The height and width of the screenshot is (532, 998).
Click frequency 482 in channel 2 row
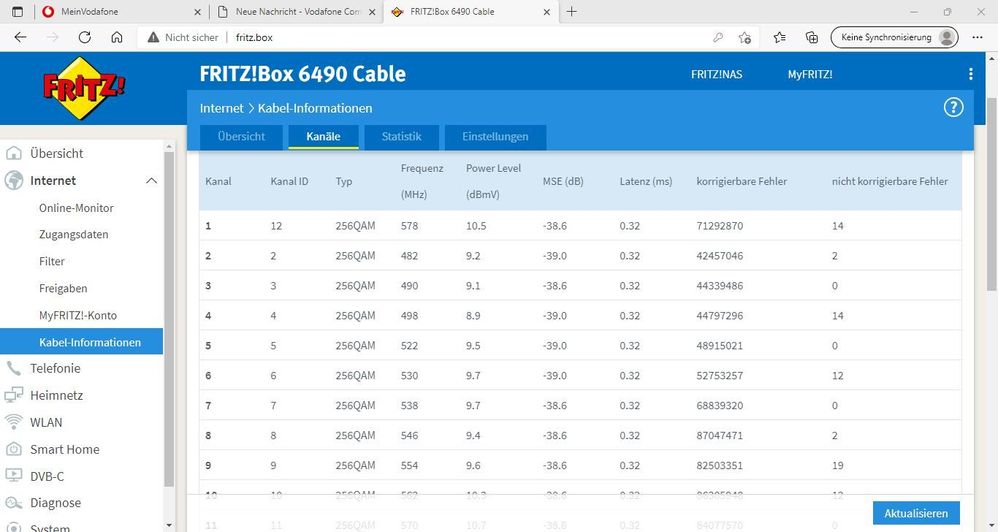409,256
